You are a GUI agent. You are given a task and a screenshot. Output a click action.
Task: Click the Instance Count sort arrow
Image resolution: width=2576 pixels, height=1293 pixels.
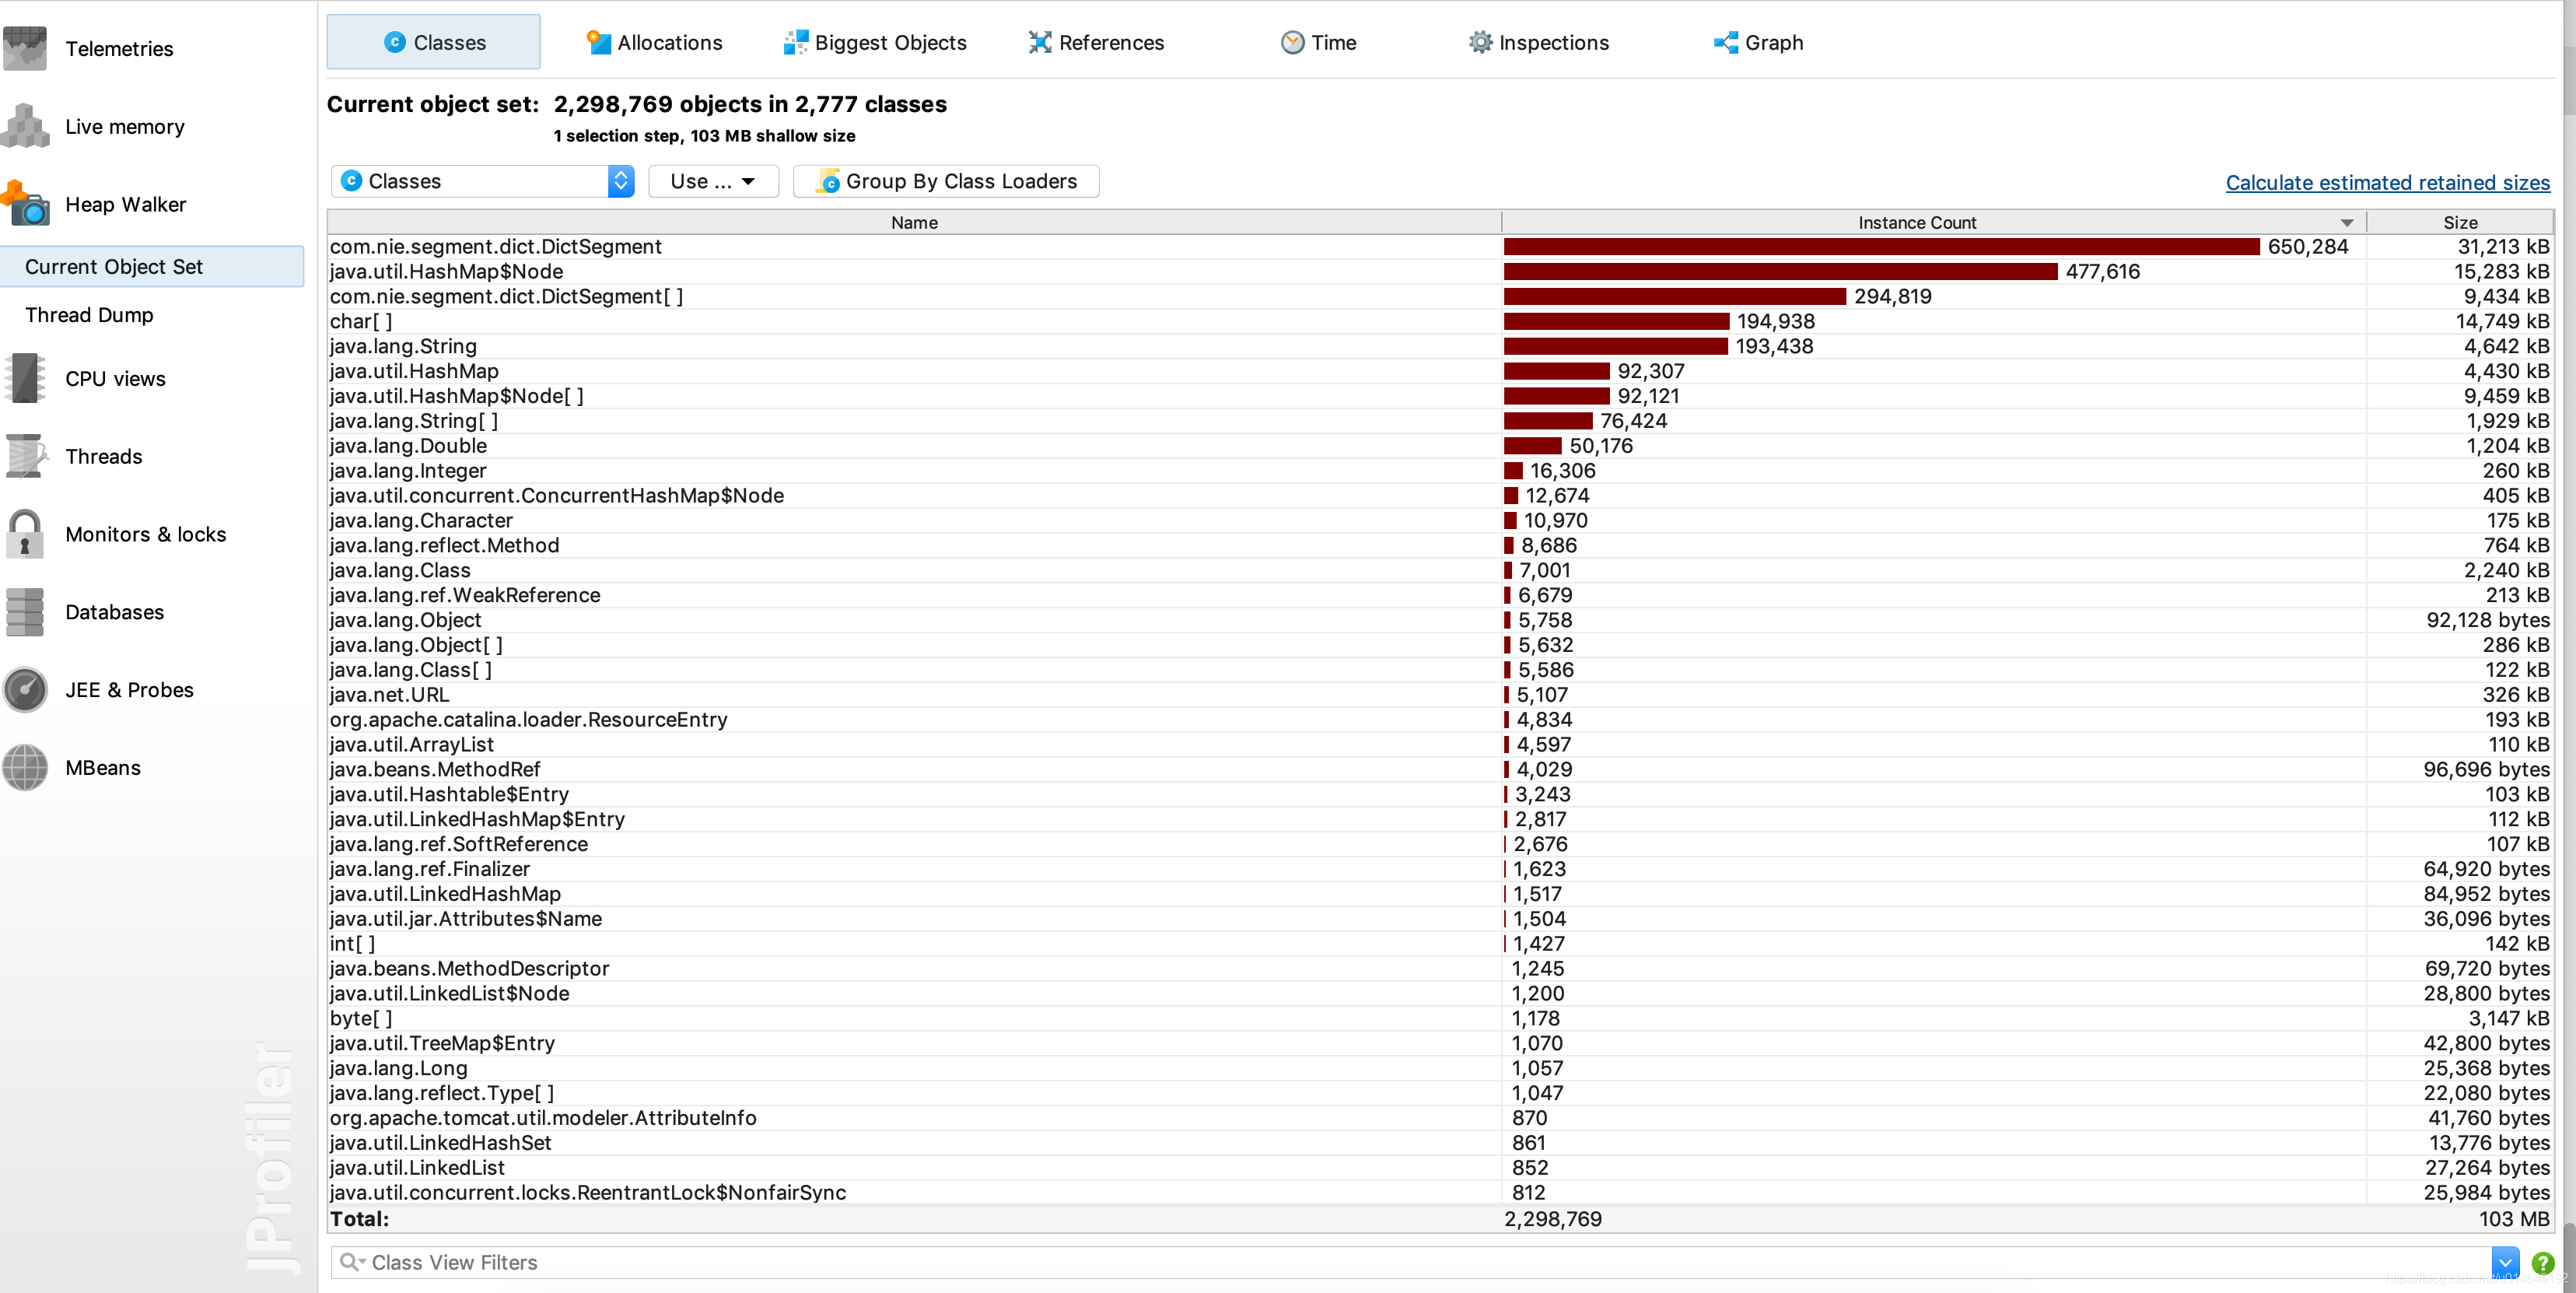pyautogui.click(x=2346, y=223)
